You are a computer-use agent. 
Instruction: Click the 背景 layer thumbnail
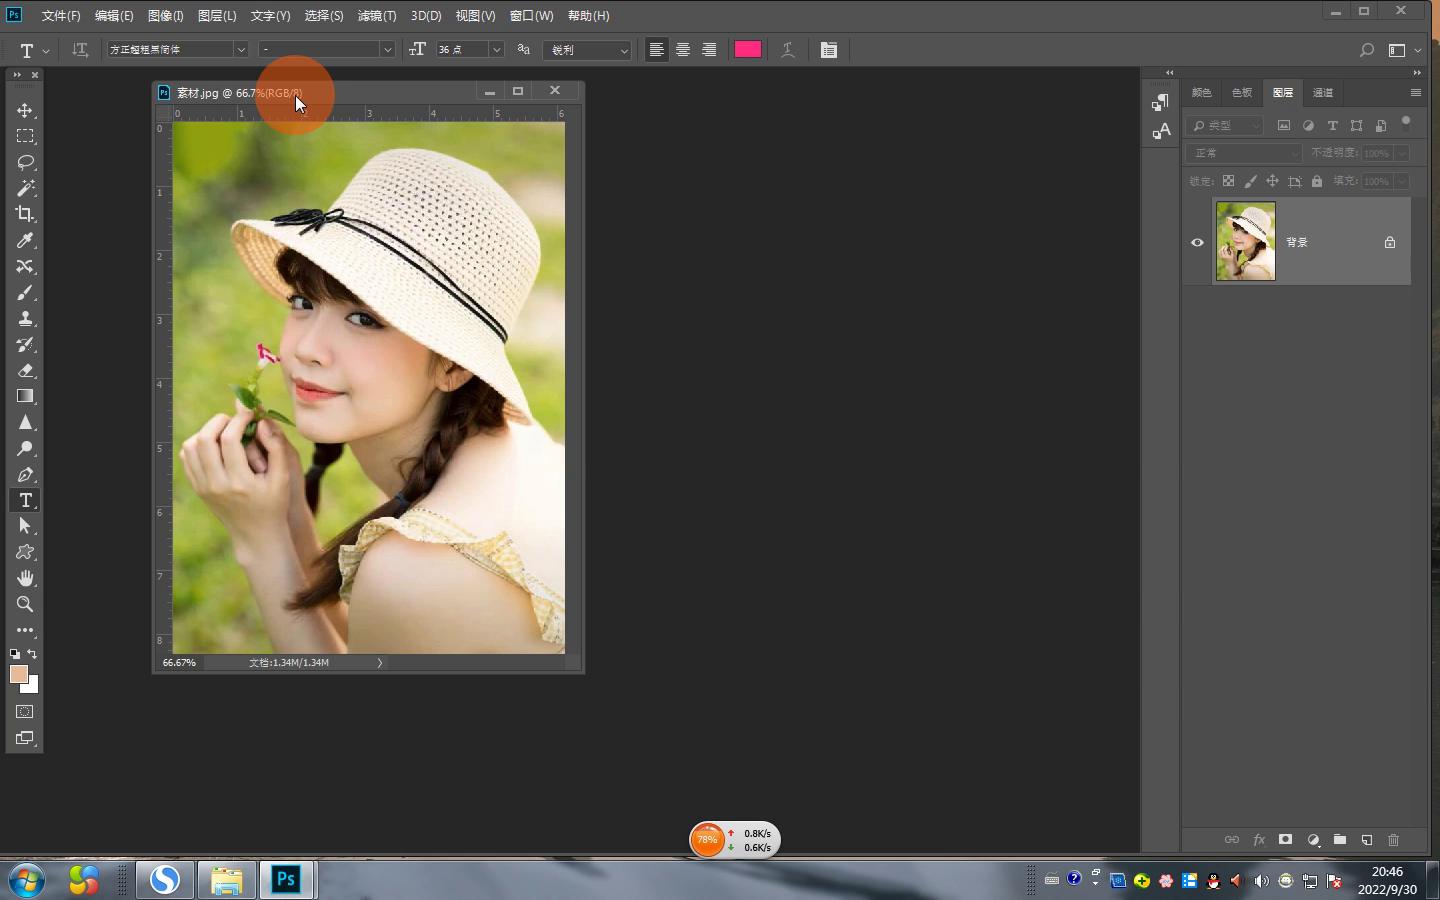coord(1245,241)
